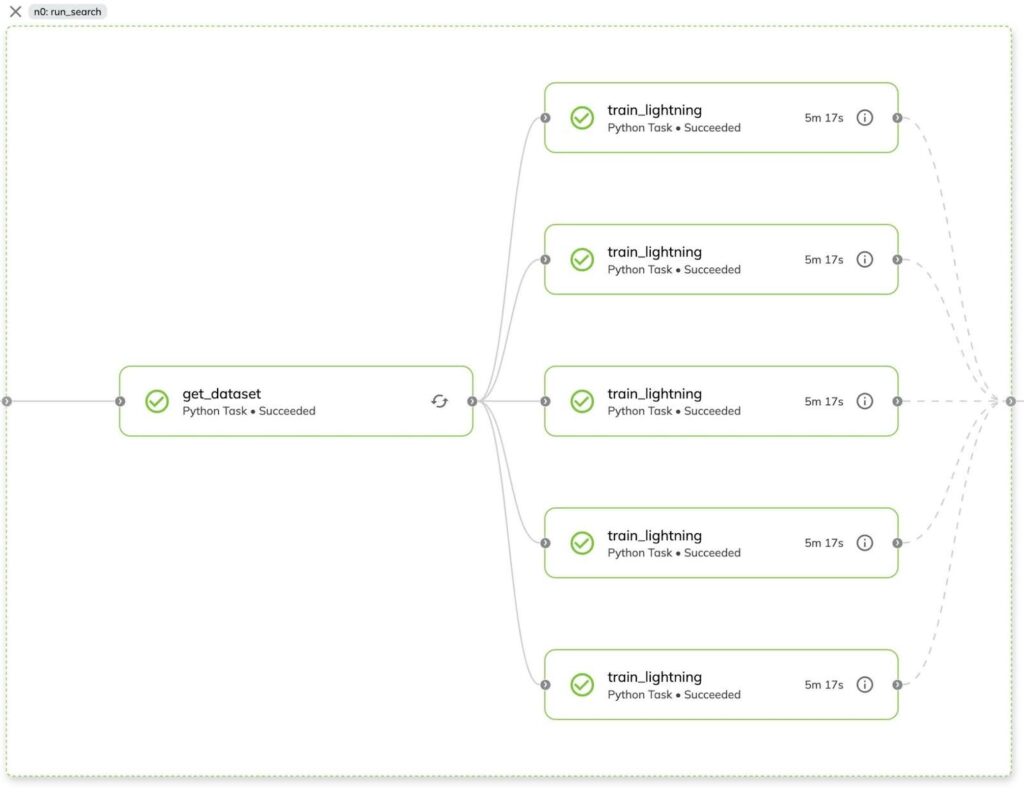The width and height of the screenshot is (1024, 800).
Task: Expand the left-edge workflow start connector
Action: pos(7,401)
